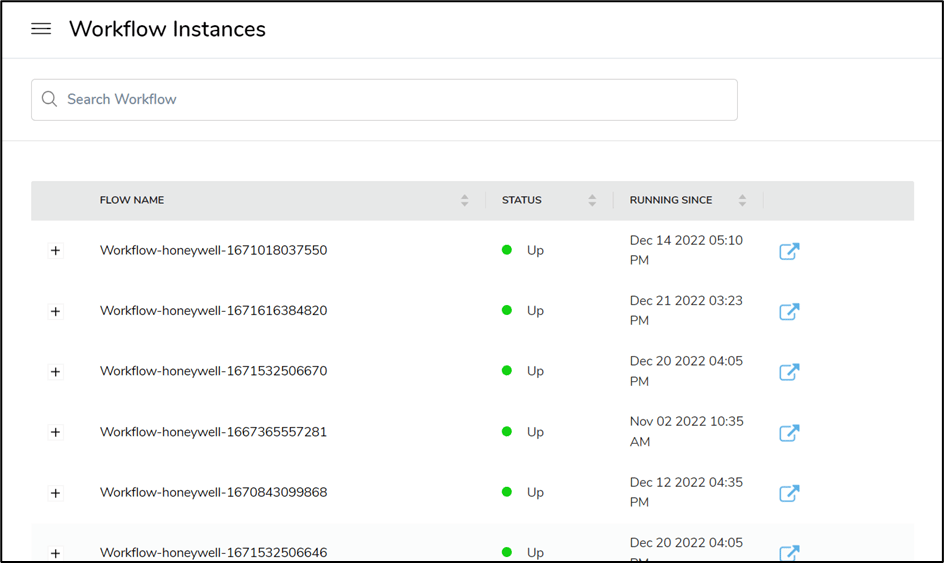
Task: Sort by Flow Name column arrows
Action: click(x=464, y=201)
